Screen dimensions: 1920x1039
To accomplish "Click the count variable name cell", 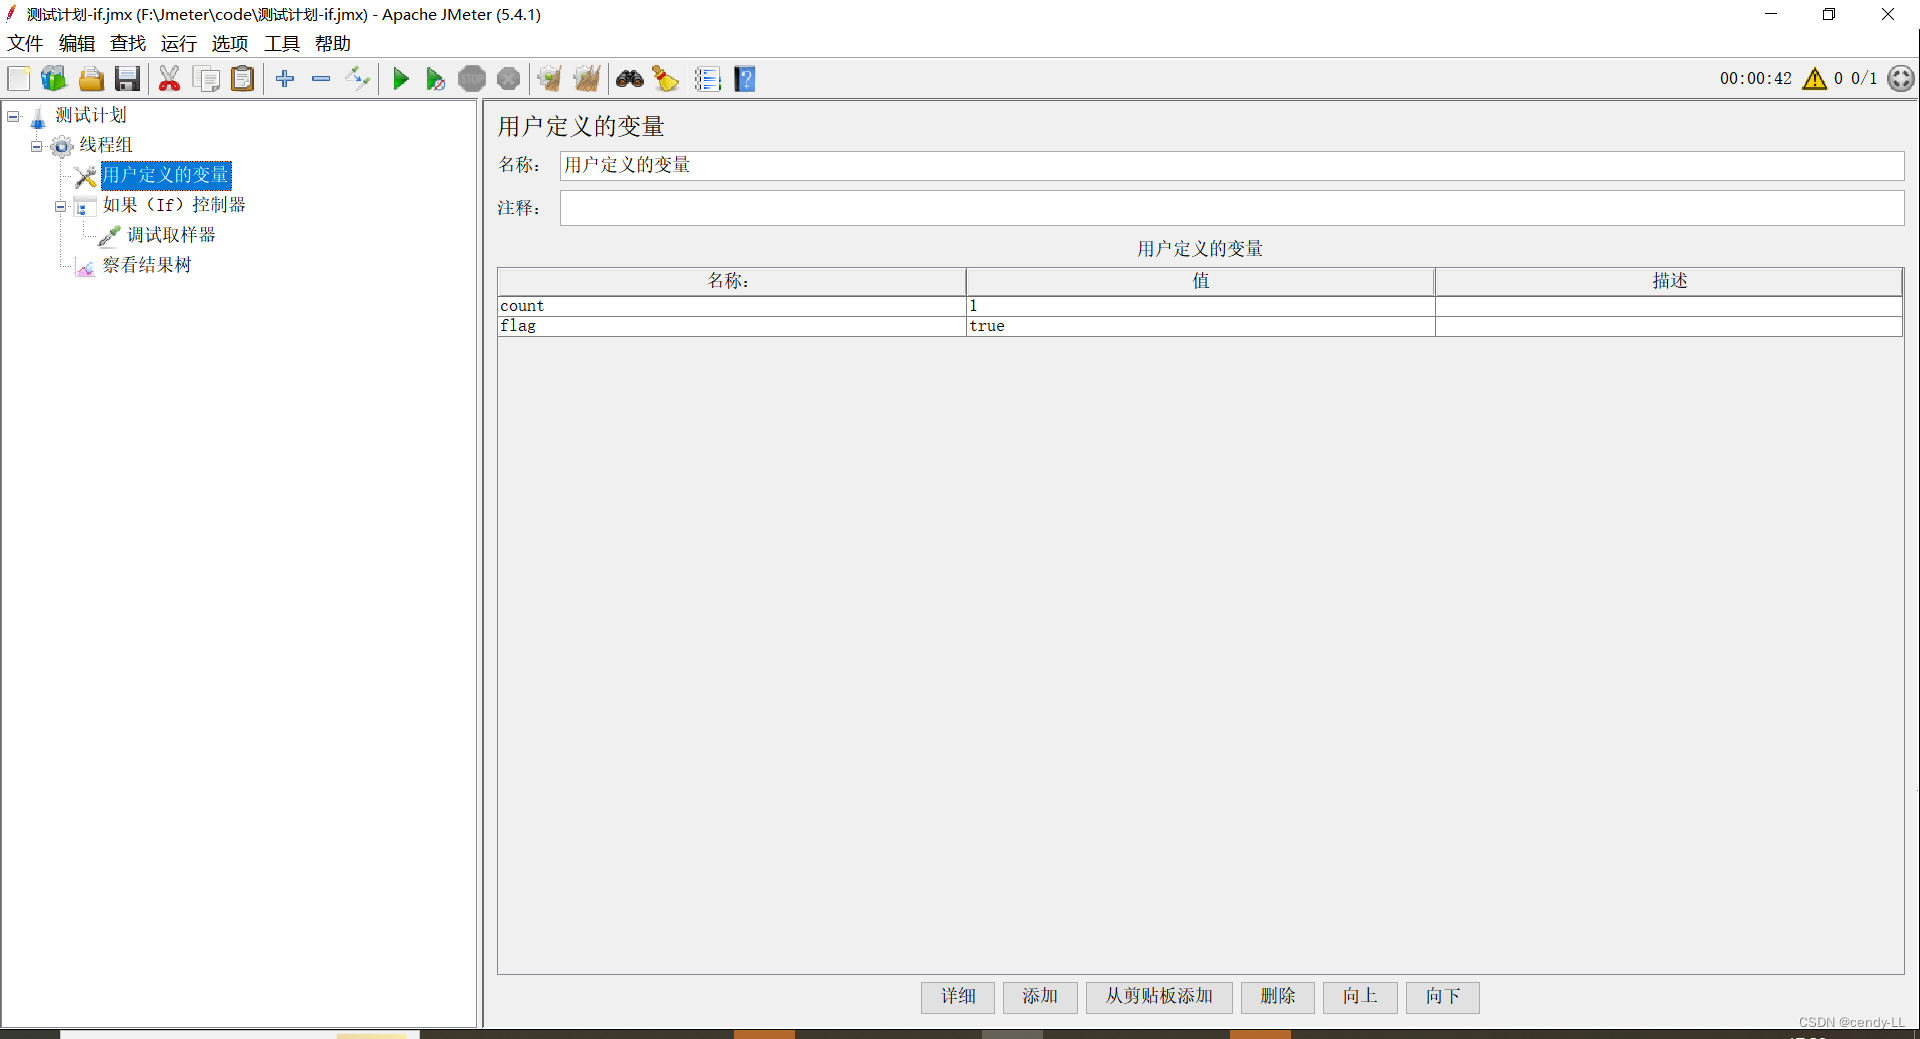I will tap(732, 306).
